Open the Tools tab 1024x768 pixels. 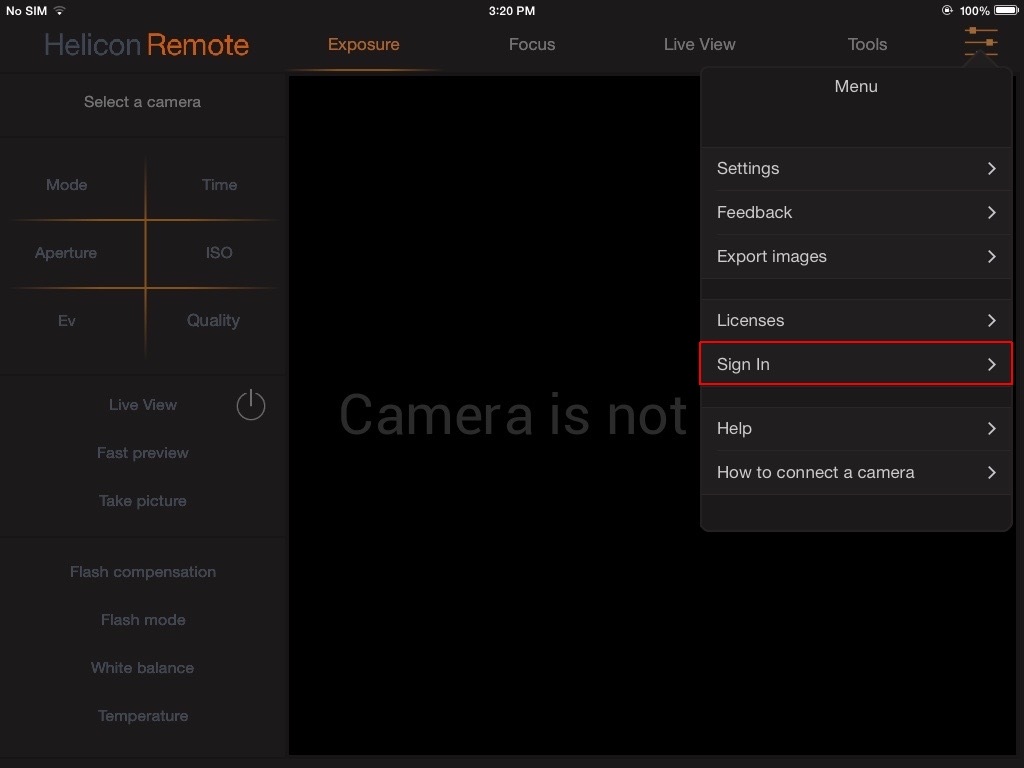pyautogui.click(x=867, y=44)
